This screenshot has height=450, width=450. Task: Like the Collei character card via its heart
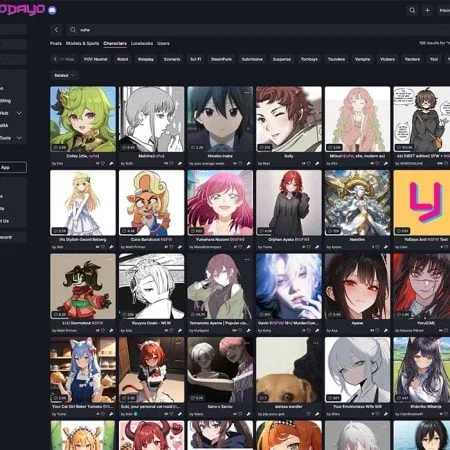[x=103, y=164]
